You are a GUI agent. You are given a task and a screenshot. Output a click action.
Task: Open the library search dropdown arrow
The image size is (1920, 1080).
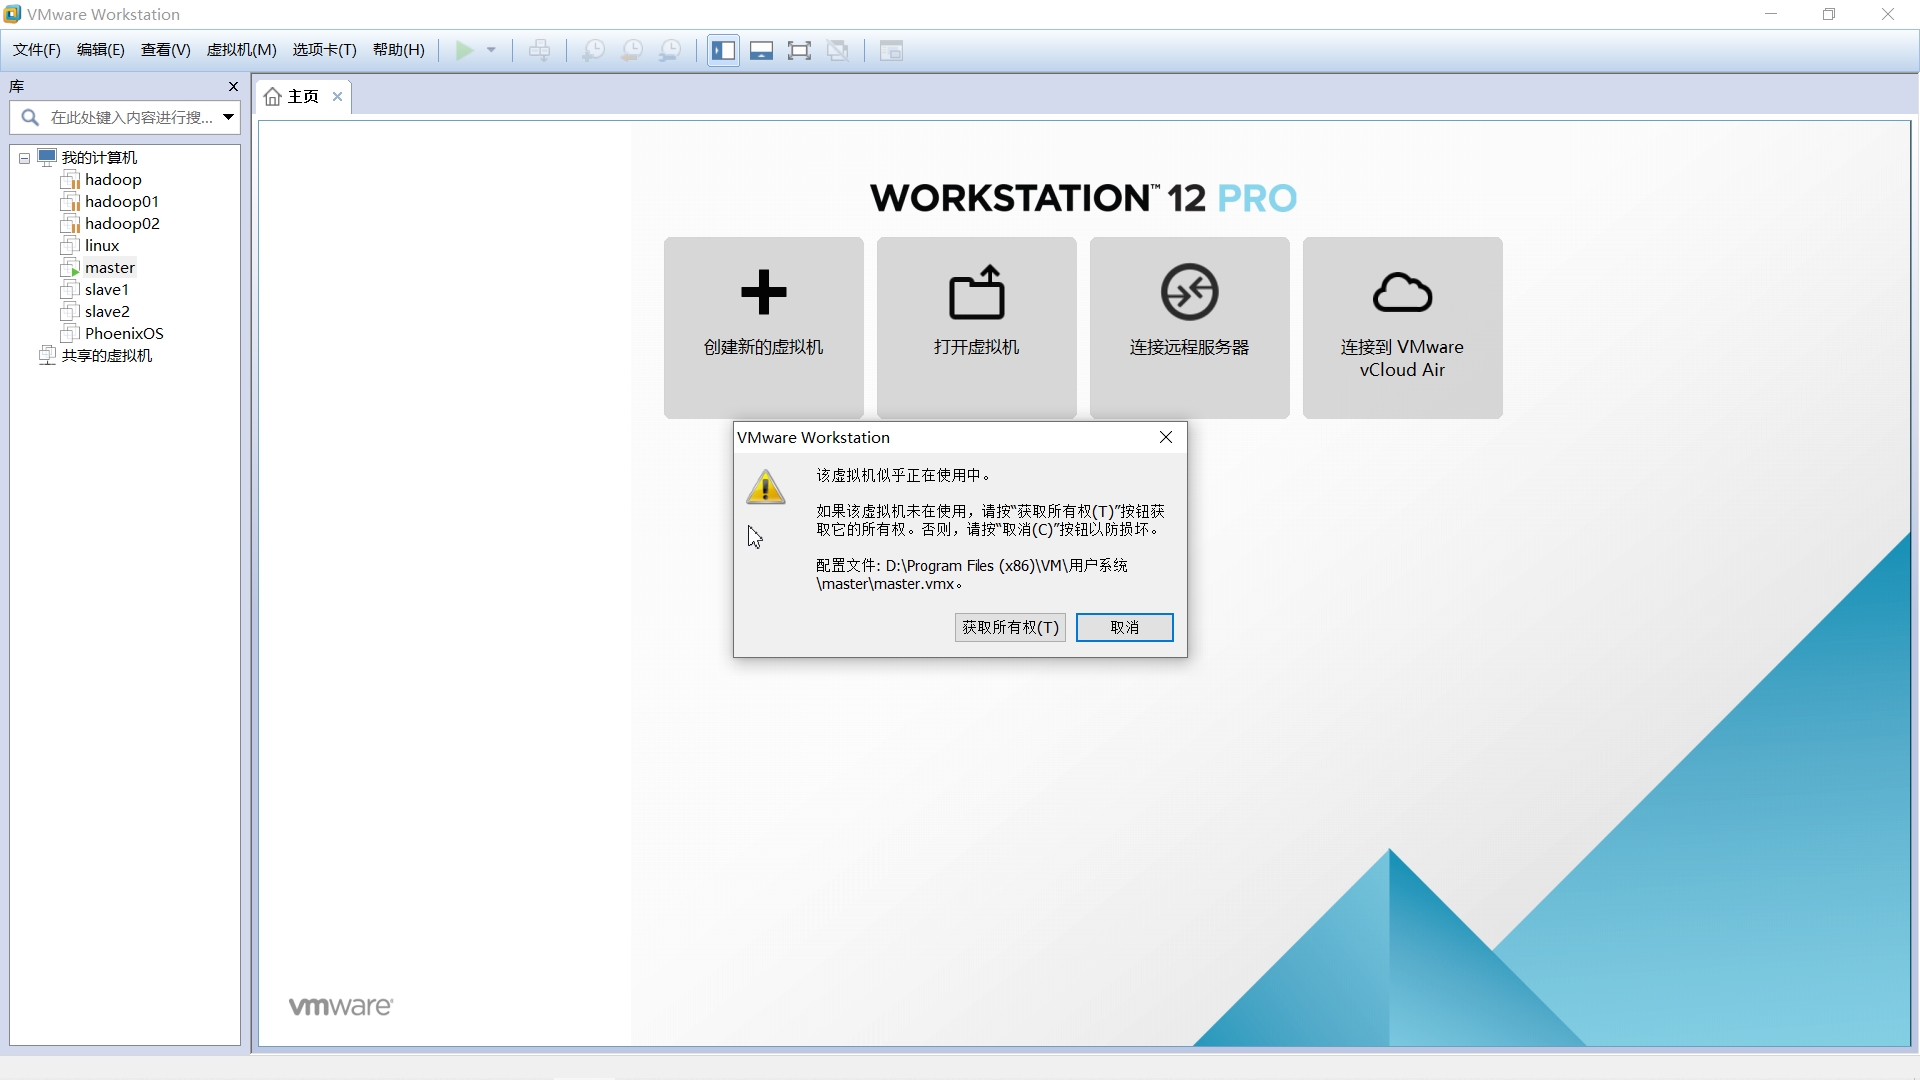228,117
